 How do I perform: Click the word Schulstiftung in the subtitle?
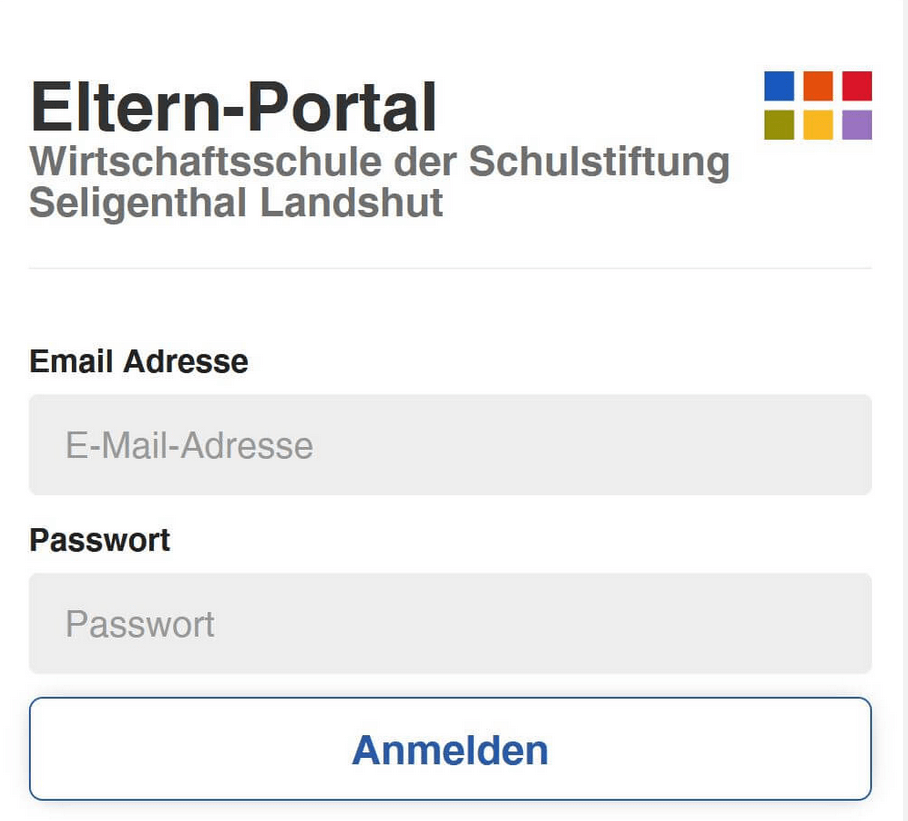(x=599, y=163)
